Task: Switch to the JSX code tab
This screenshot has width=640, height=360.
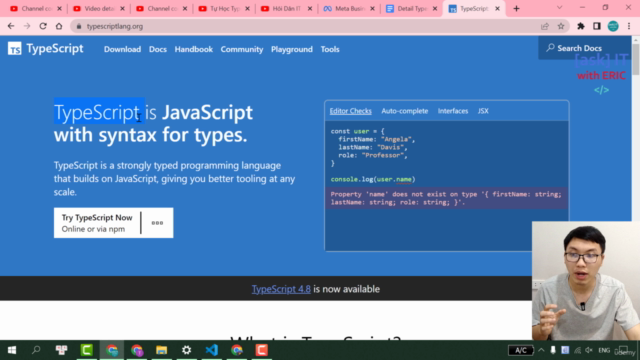Action: (483, 111)
